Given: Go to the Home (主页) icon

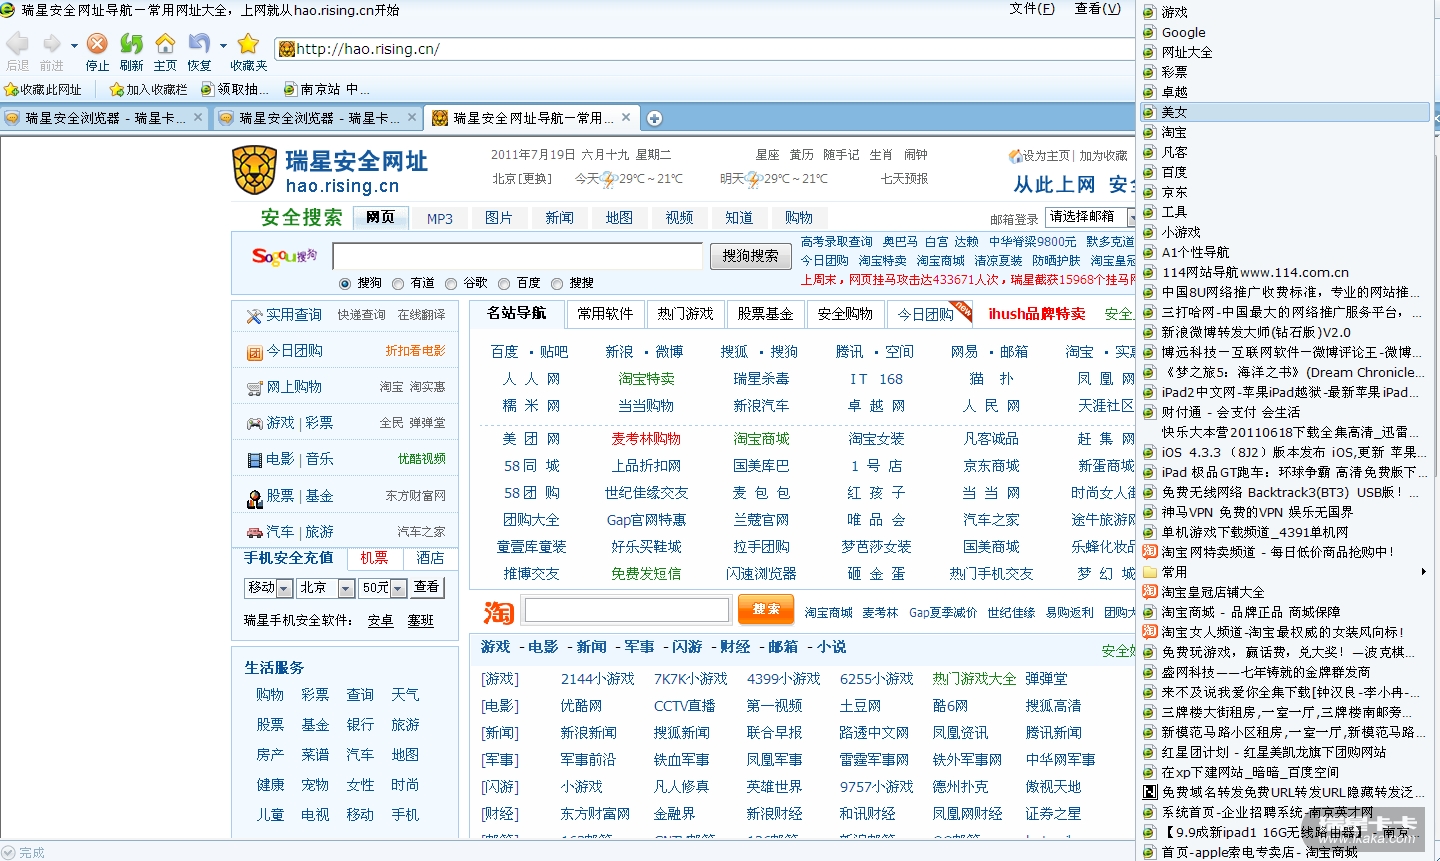Looking at the screenshot, I should [165, 44].
